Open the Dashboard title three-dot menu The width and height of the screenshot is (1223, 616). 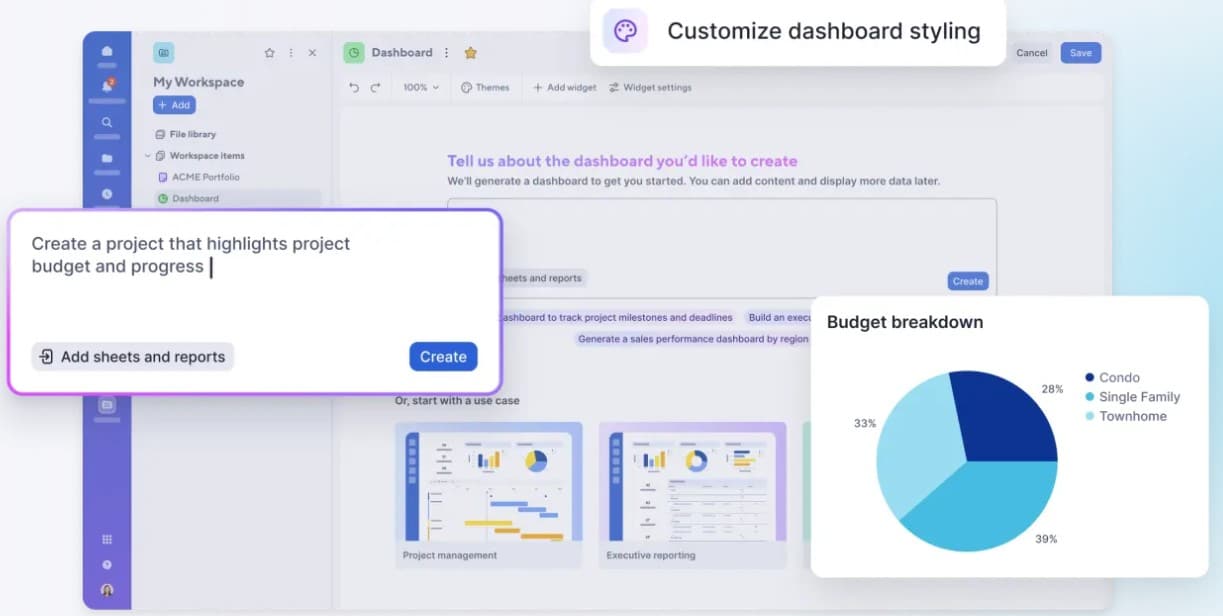(x=446, y=53)
